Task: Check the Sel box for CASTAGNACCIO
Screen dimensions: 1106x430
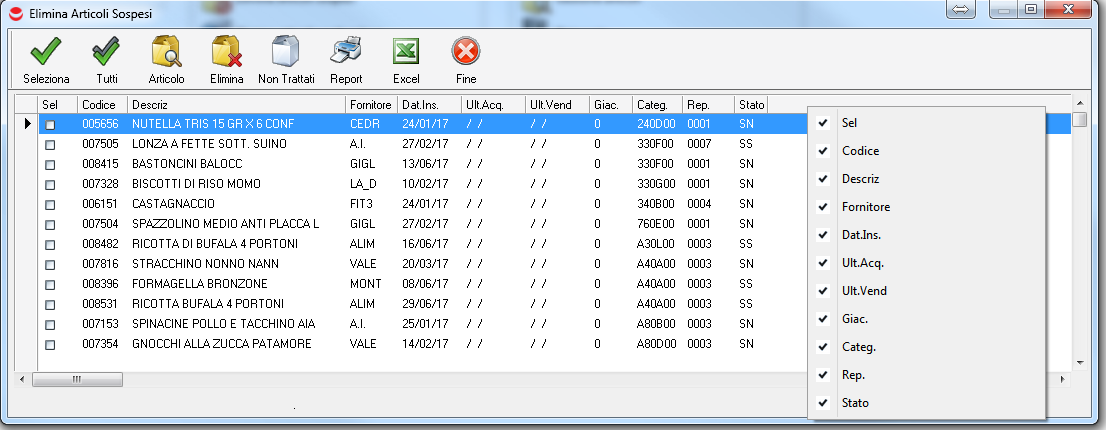Action: (x=50, y=205)
